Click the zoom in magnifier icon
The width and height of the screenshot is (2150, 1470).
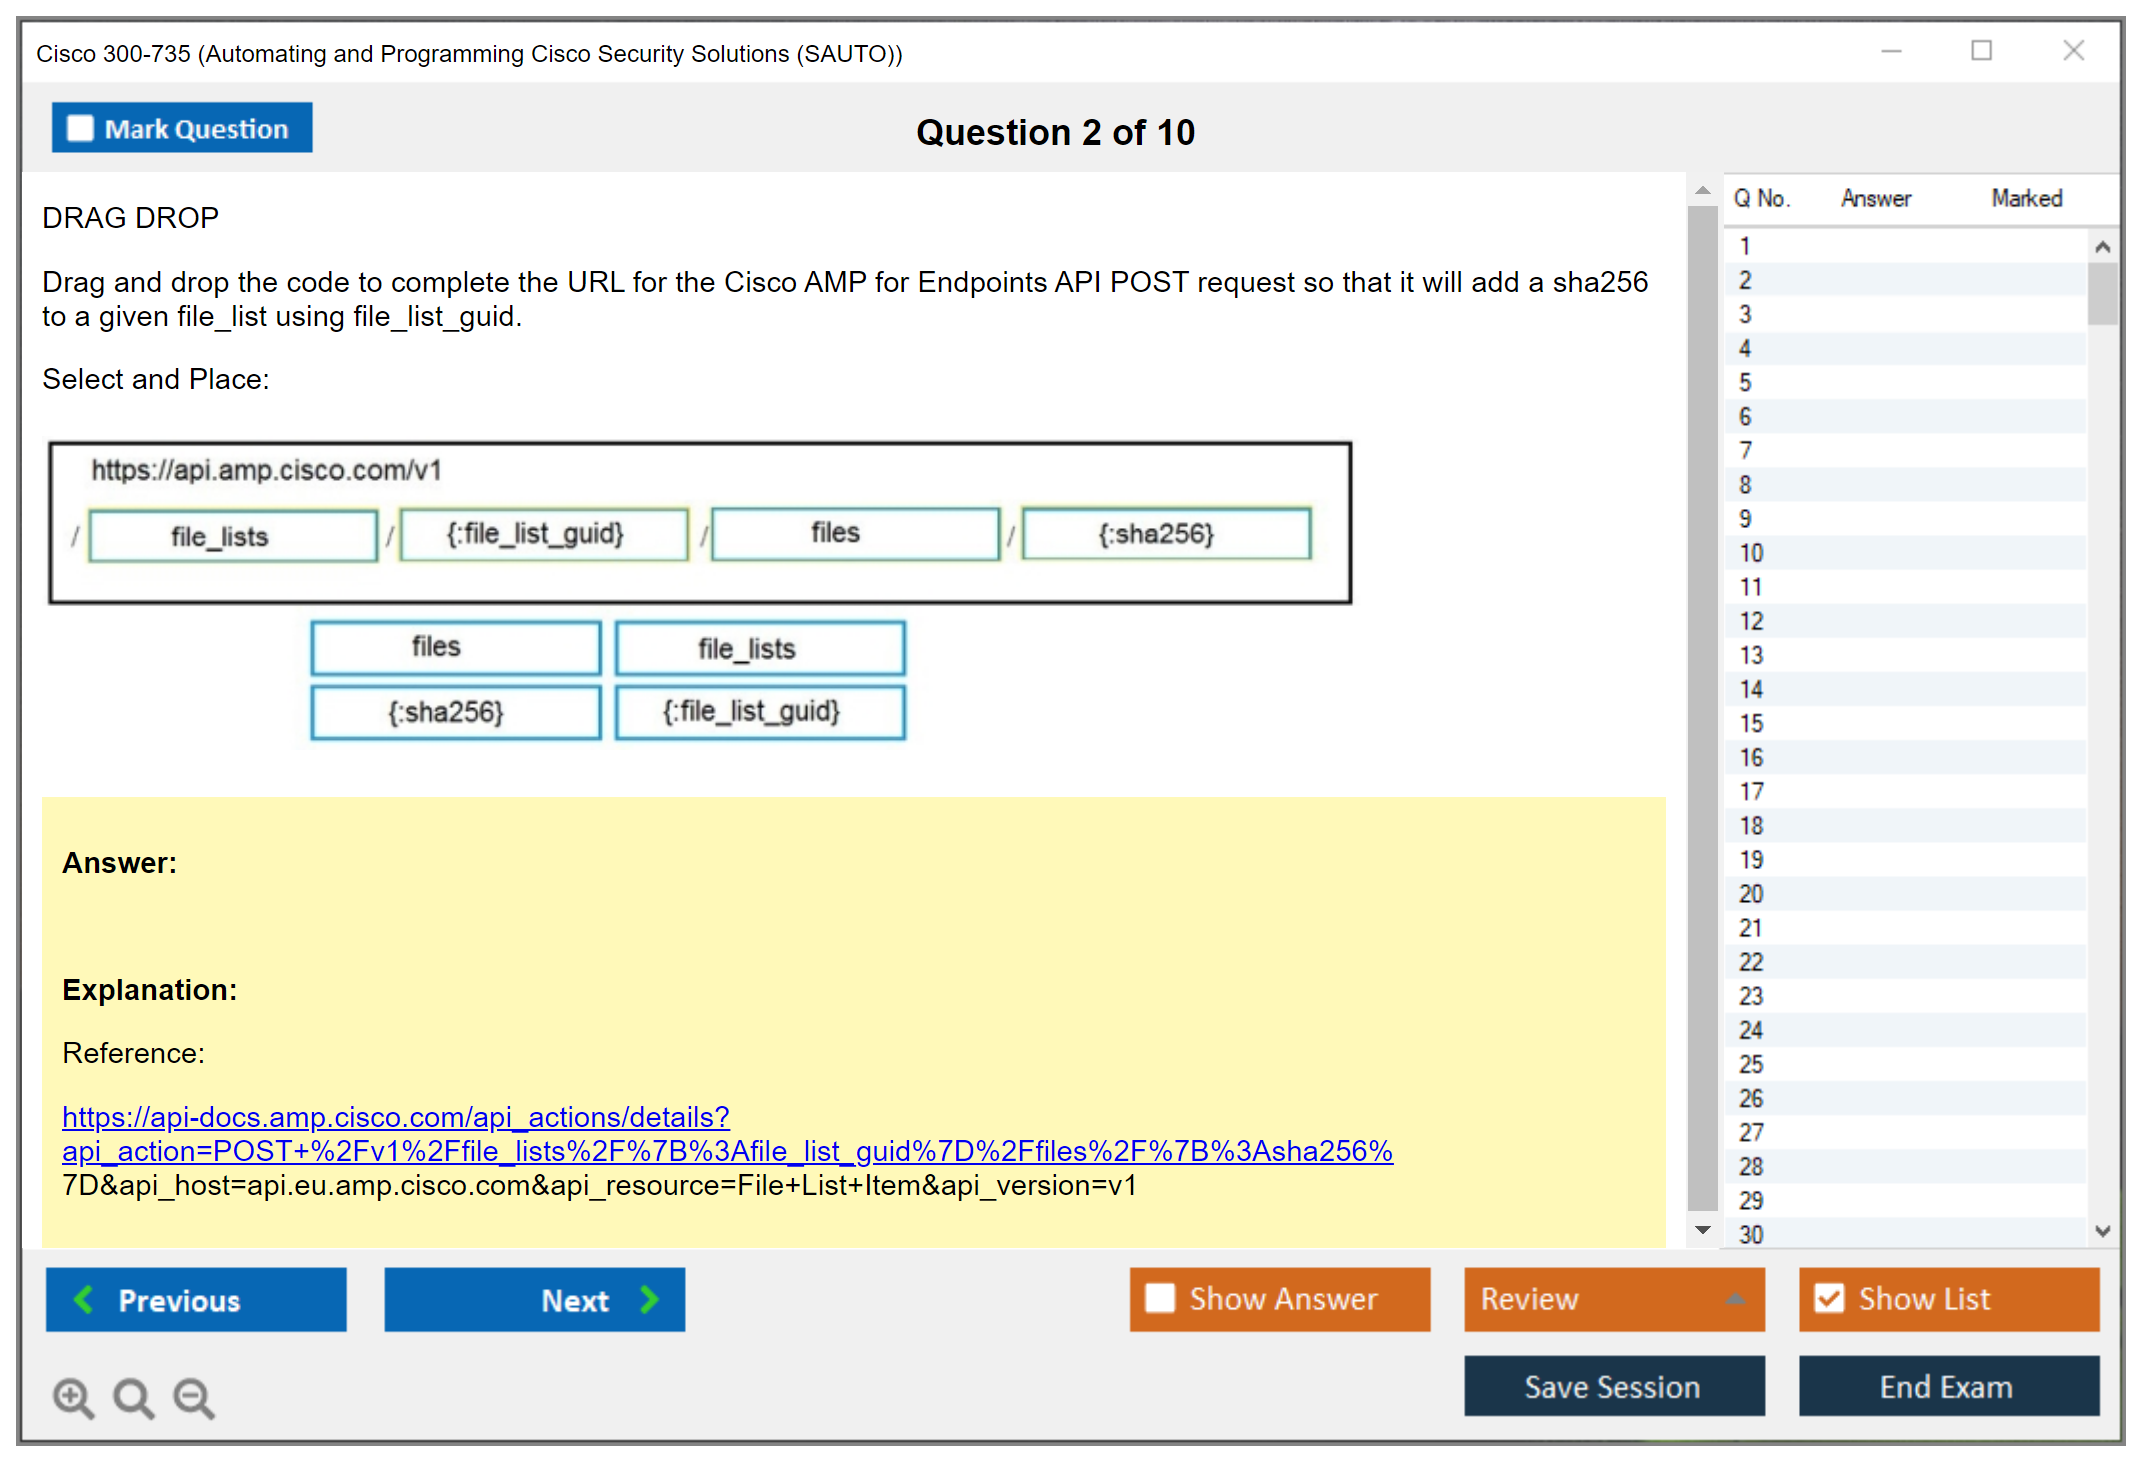click(x=73, y=1397)
